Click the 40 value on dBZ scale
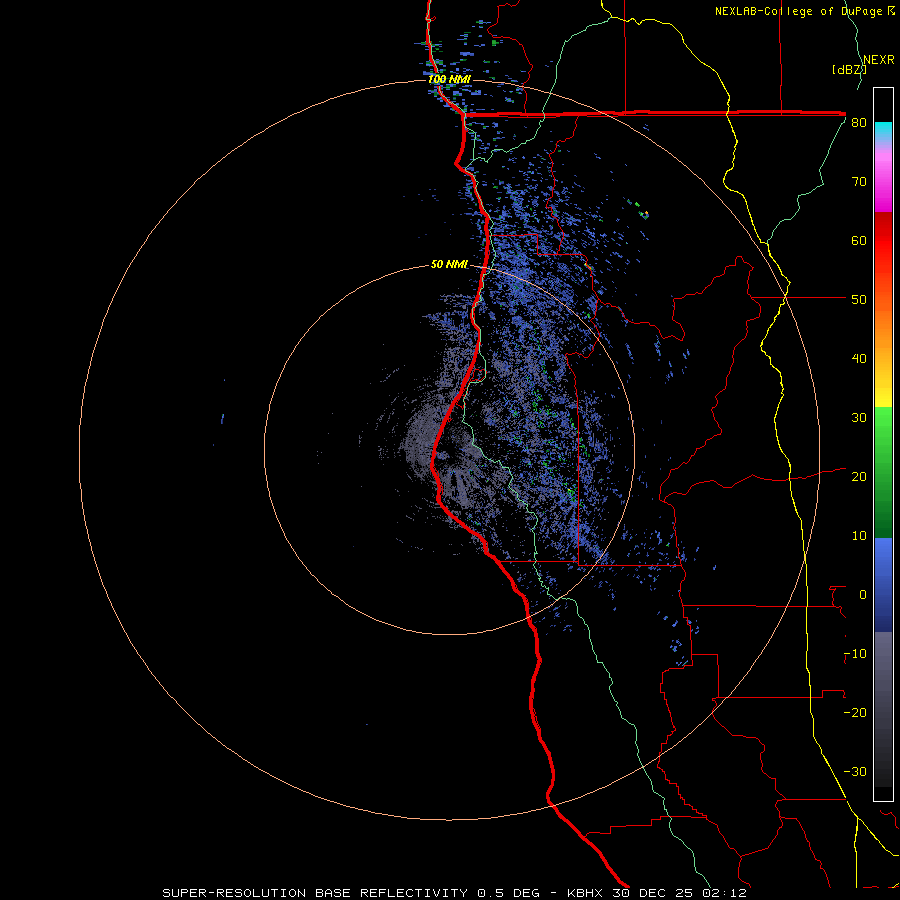 859,359
